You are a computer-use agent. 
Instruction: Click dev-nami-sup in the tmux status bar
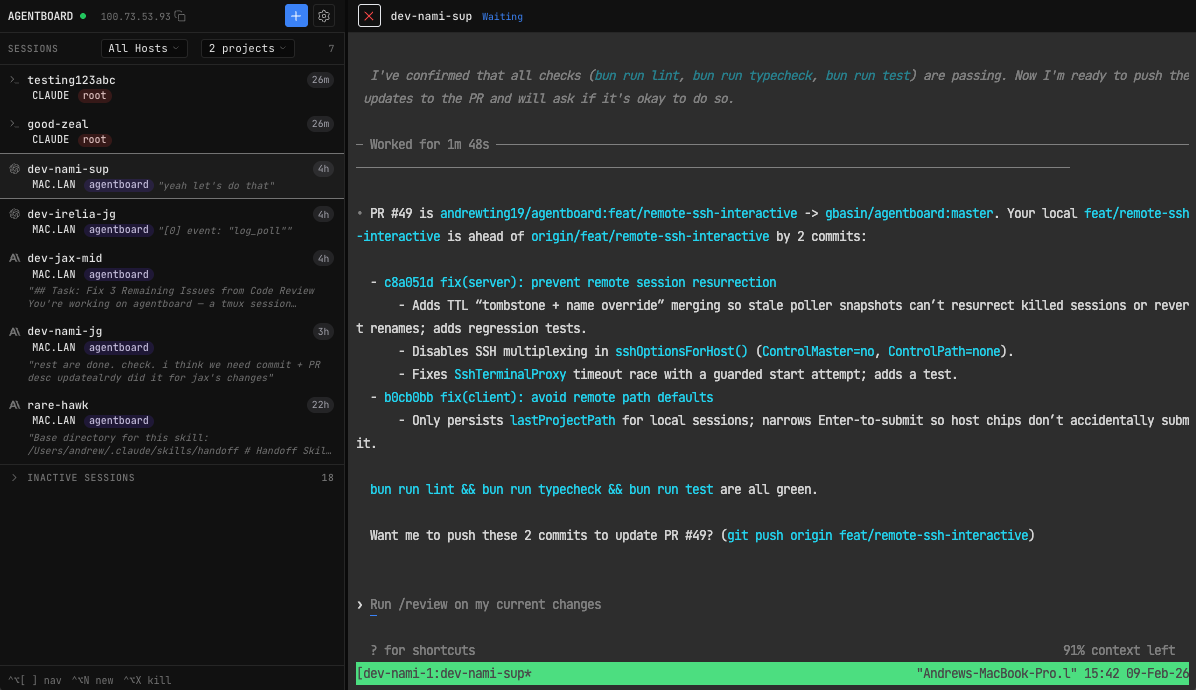444,673
